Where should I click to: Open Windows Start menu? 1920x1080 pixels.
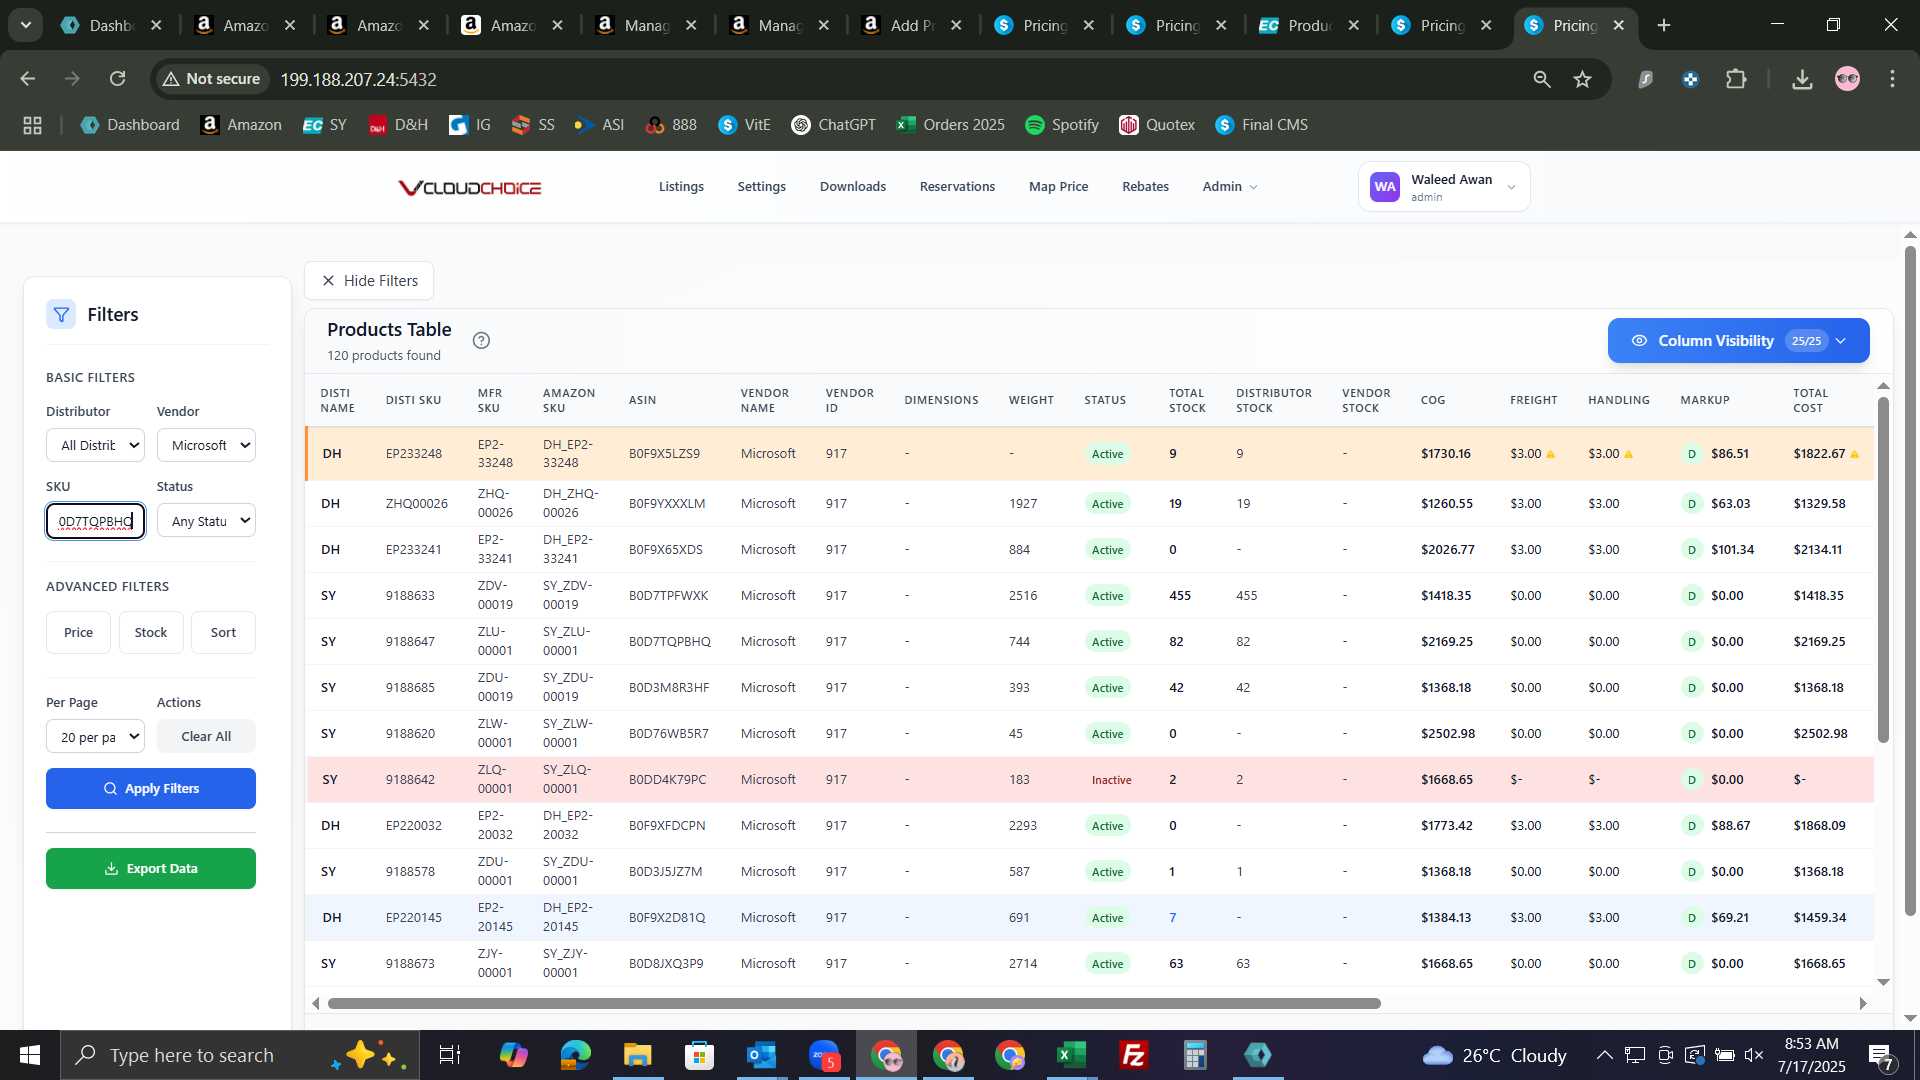click(29, 1055)
